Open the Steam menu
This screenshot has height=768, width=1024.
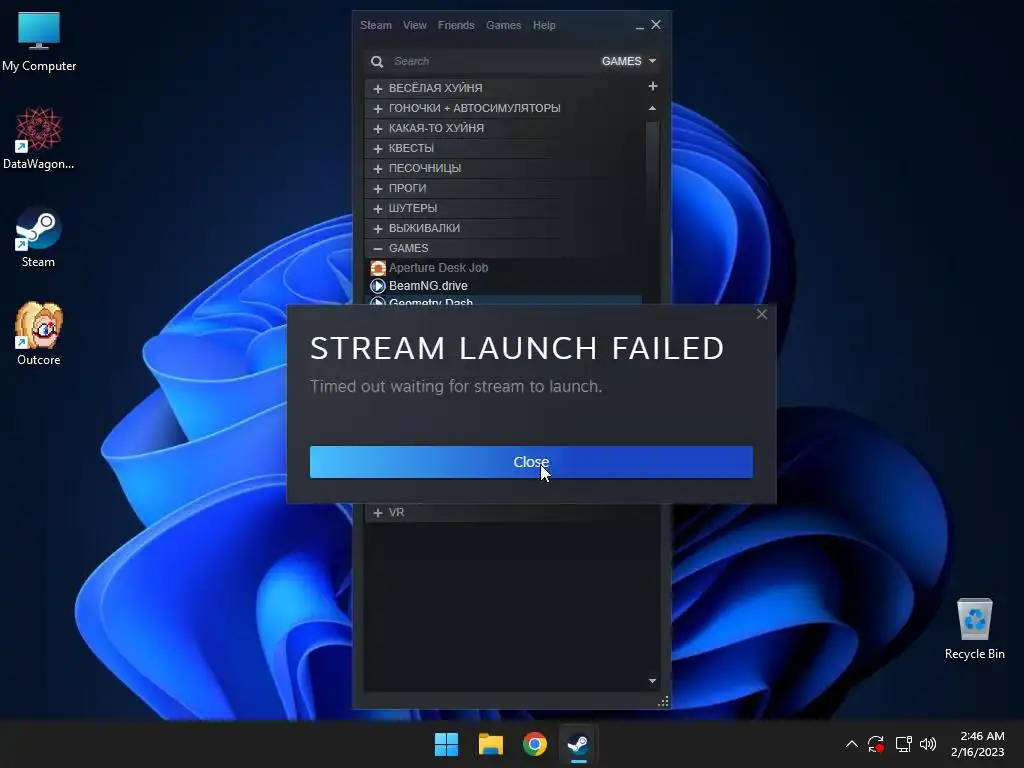376,25
